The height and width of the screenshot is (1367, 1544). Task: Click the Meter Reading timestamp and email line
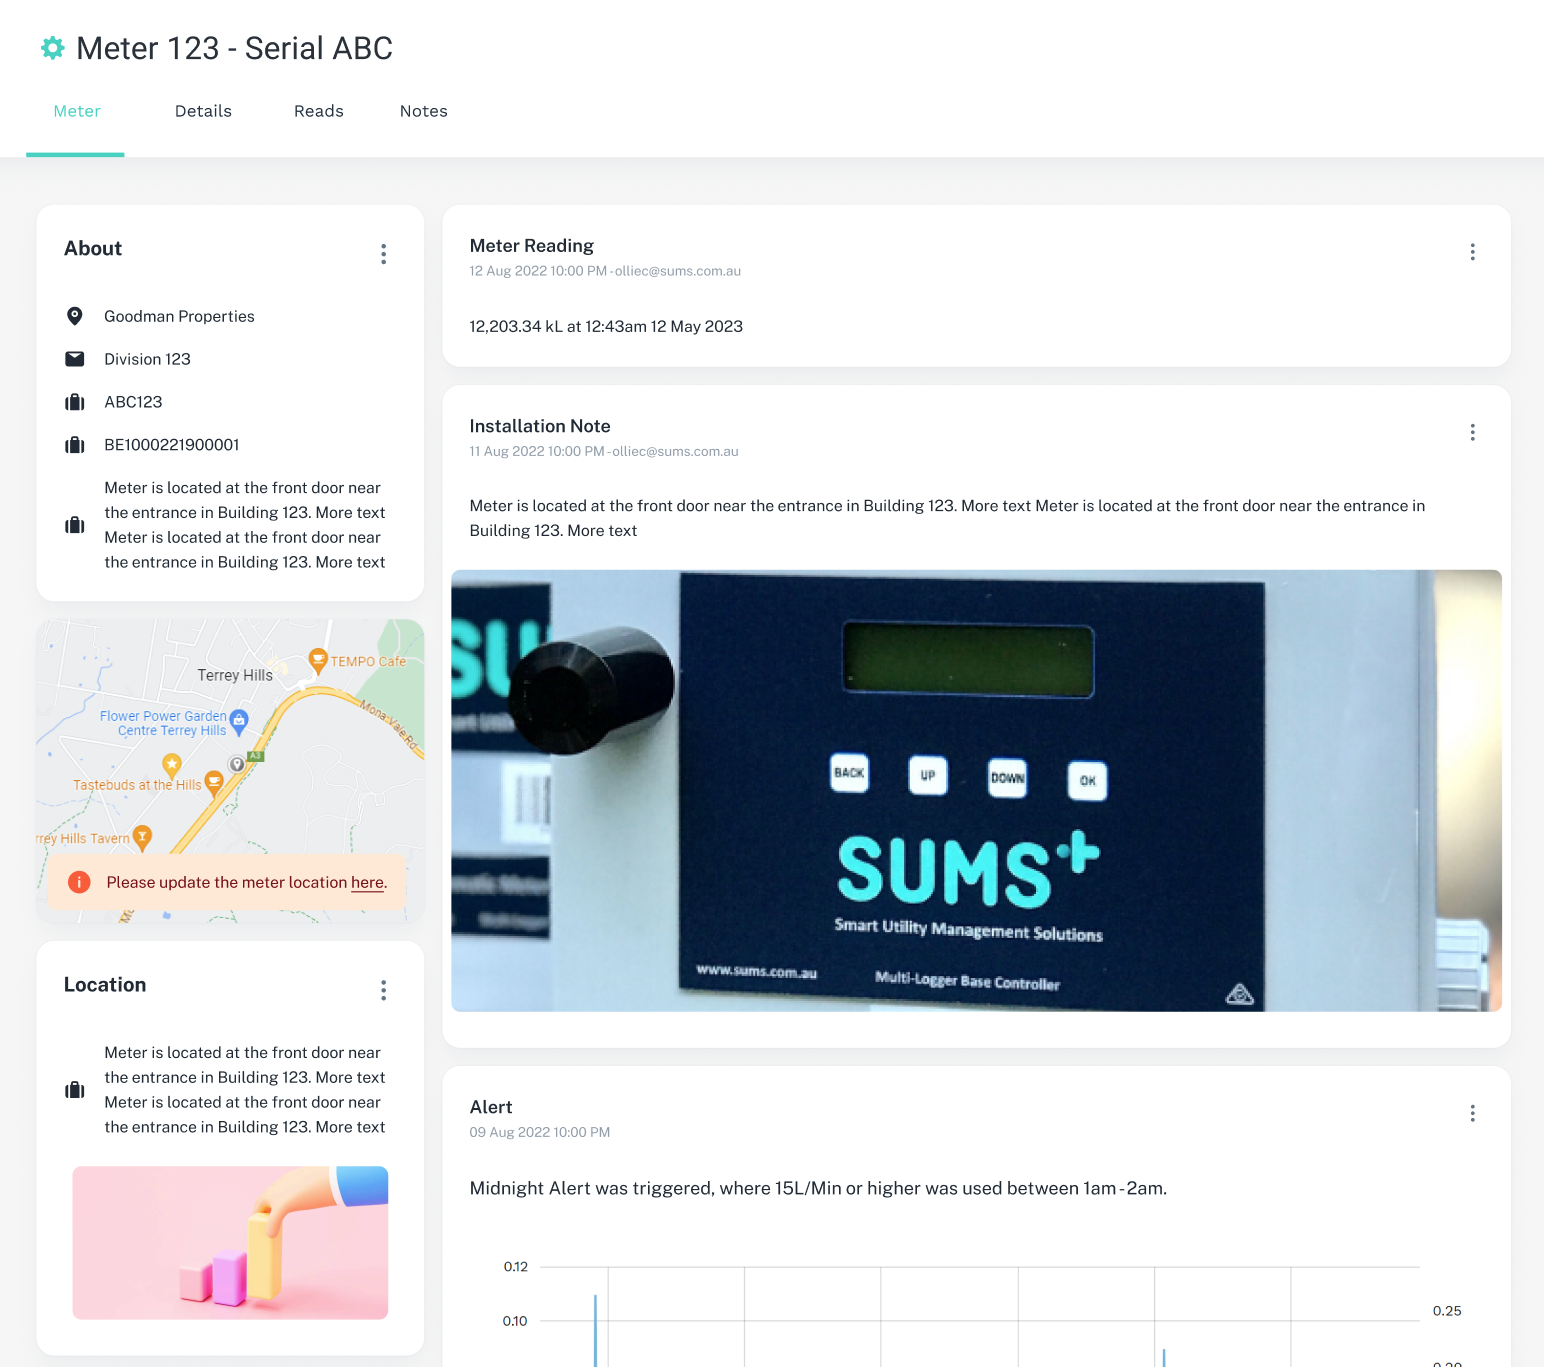tap(605, 271)
